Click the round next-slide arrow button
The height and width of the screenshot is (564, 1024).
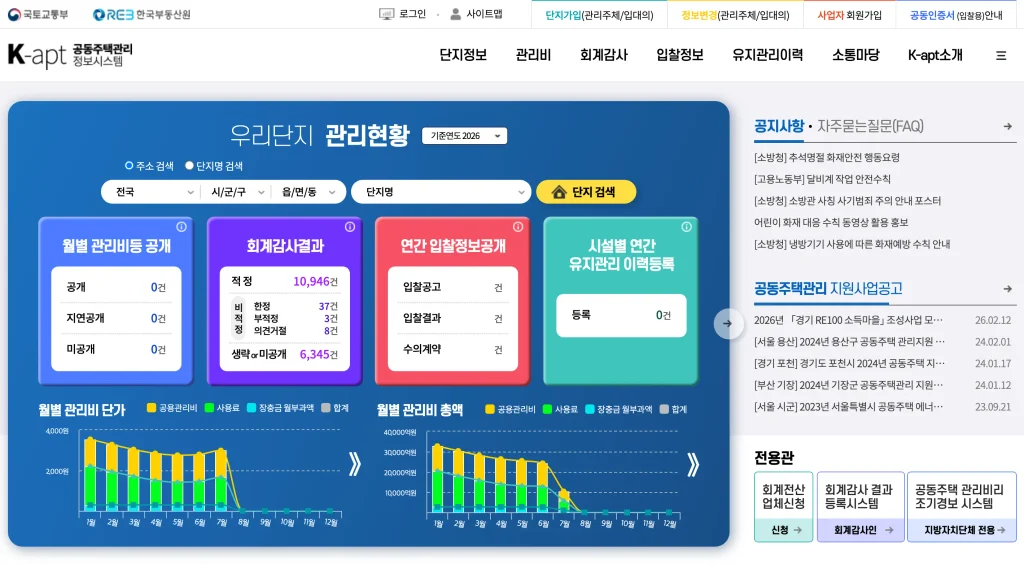(728, 324)
